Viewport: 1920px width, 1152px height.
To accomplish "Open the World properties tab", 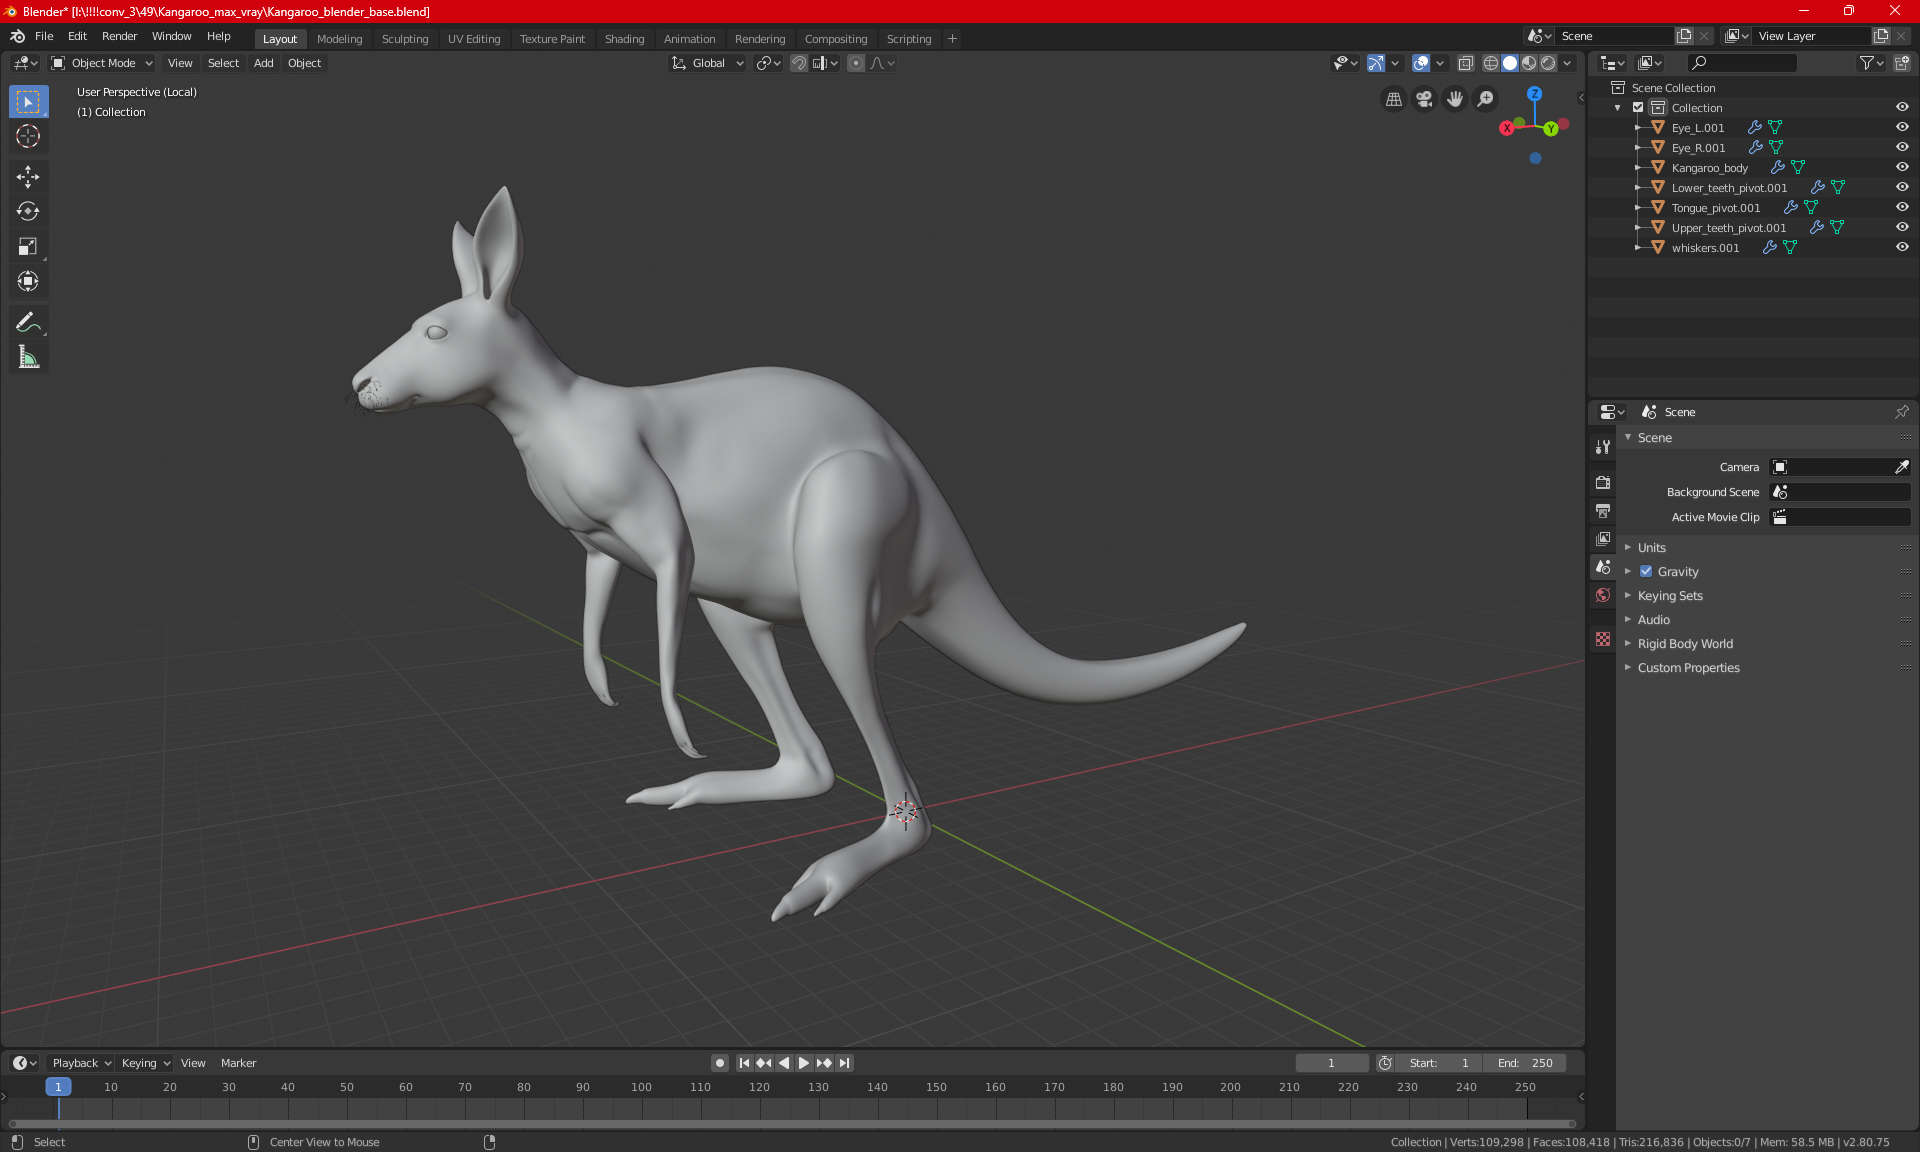I will [1603, 595].
